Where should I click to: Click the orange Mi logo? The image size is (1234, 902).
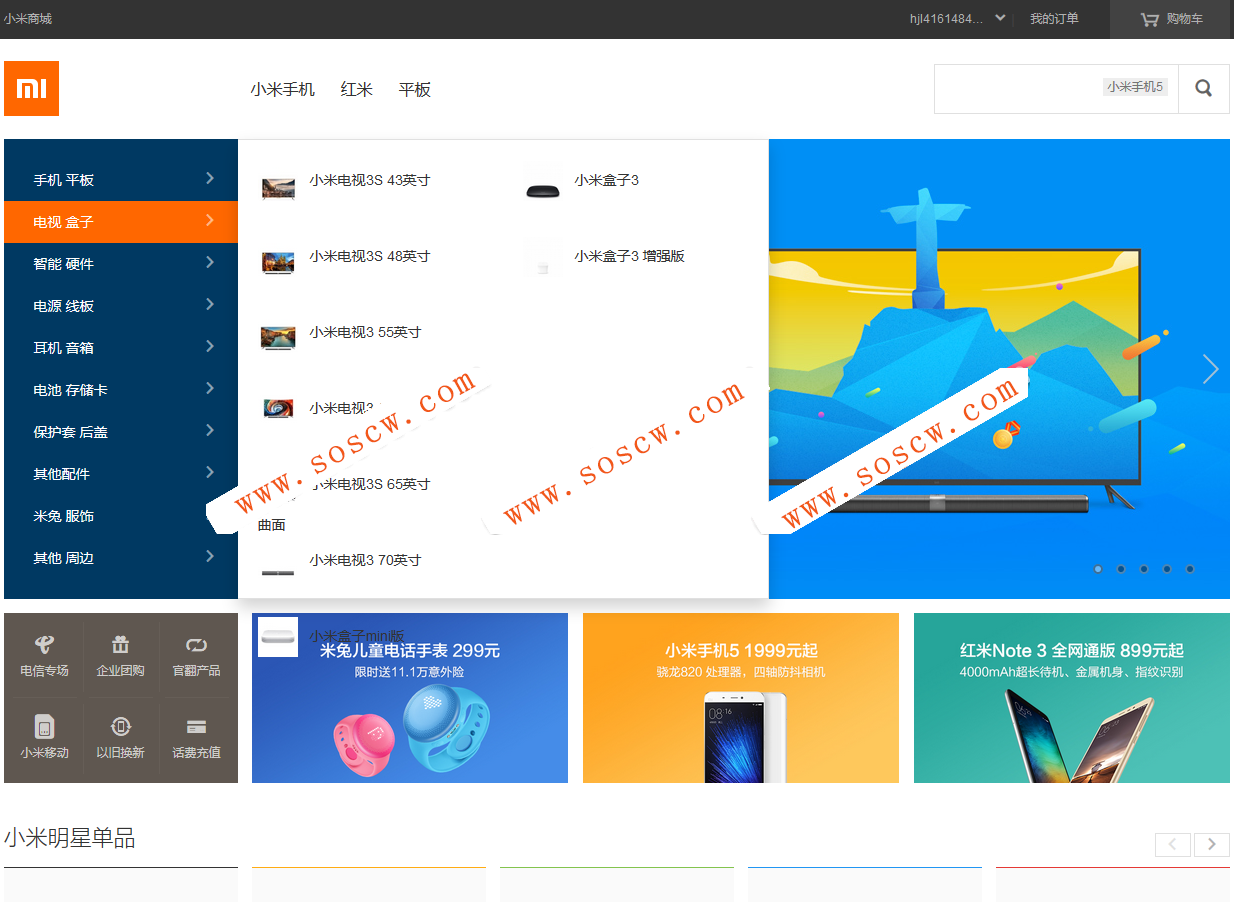[x=31, y=88]
